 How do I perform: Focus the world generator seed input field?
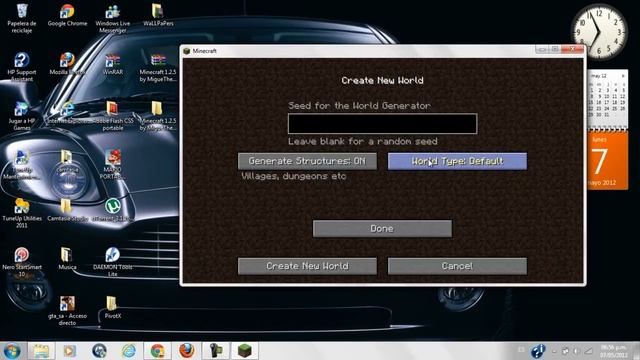click(382, 124)
